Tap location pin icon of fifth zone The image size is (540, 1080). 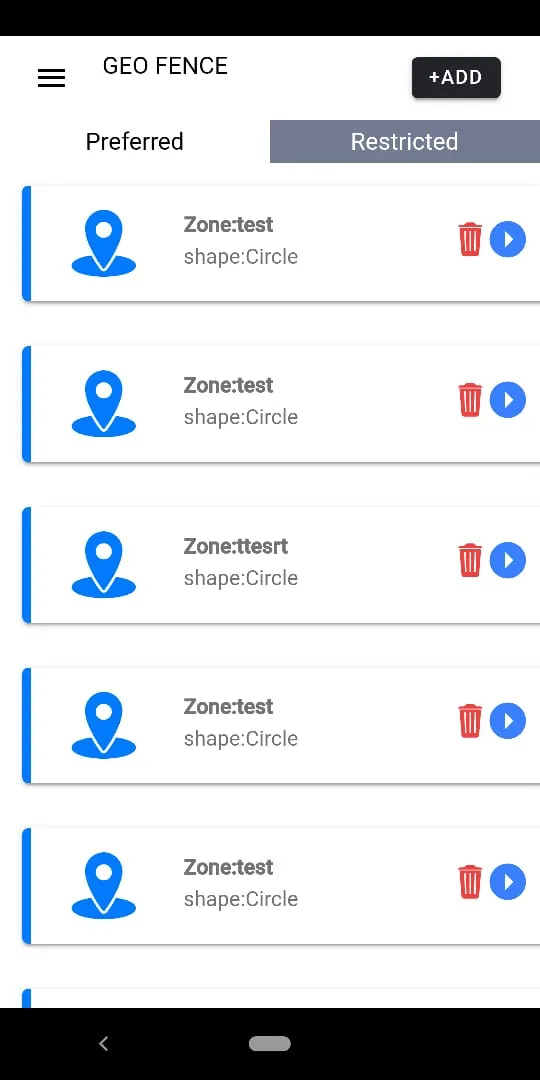point(103,885)
